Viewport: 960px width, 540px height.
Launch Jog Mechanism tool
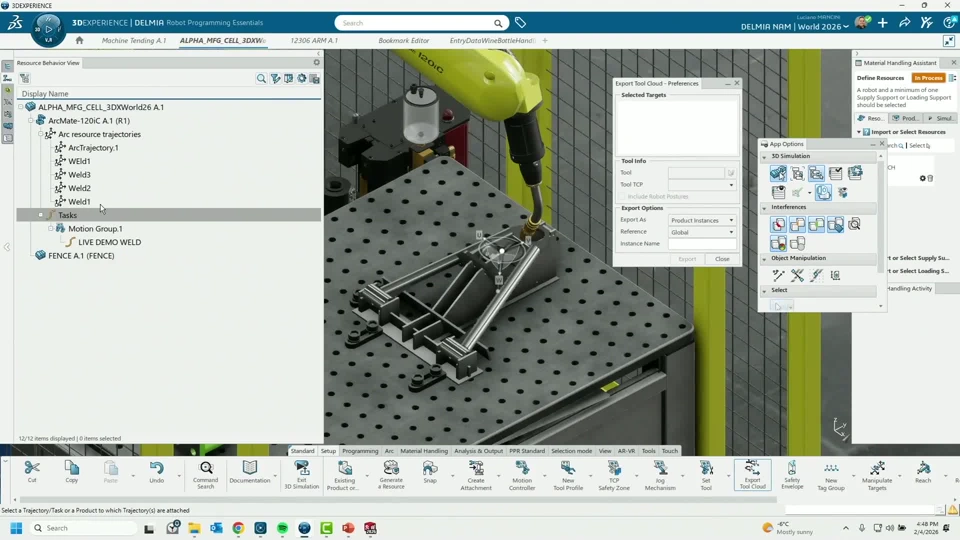point(660,476)
